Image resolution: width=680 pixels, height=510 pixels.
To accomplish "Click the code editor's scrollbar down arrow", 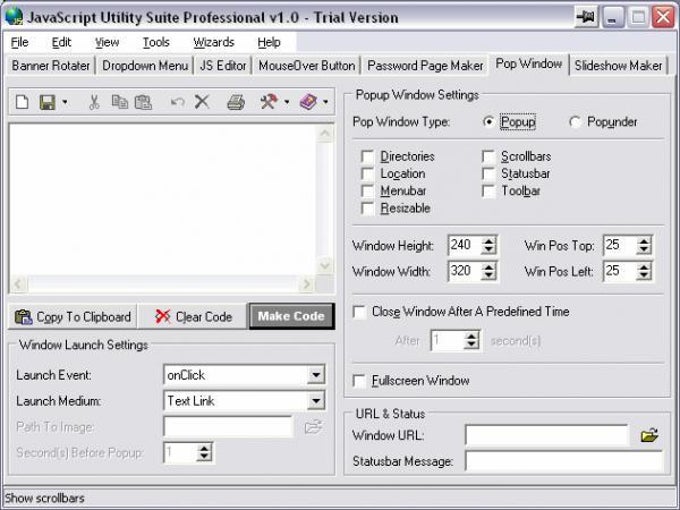I will [325, 265].
